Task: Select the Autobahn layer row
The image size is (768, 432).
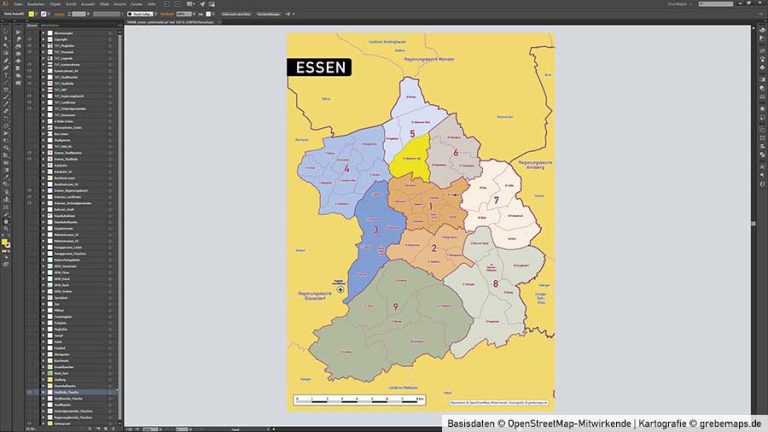Action: click(x=73, y=166)
